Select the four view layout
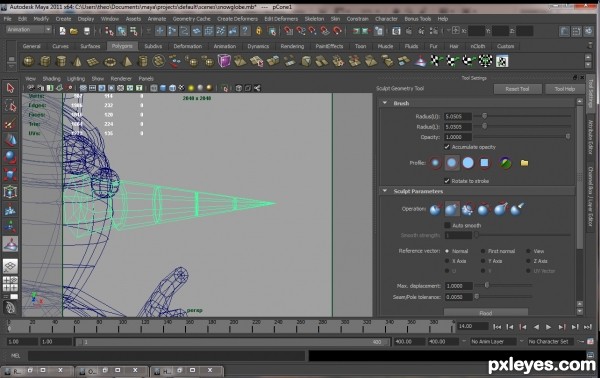Image resolution: width=600 pixels, height=378 pixels. [x=10, y=284]
